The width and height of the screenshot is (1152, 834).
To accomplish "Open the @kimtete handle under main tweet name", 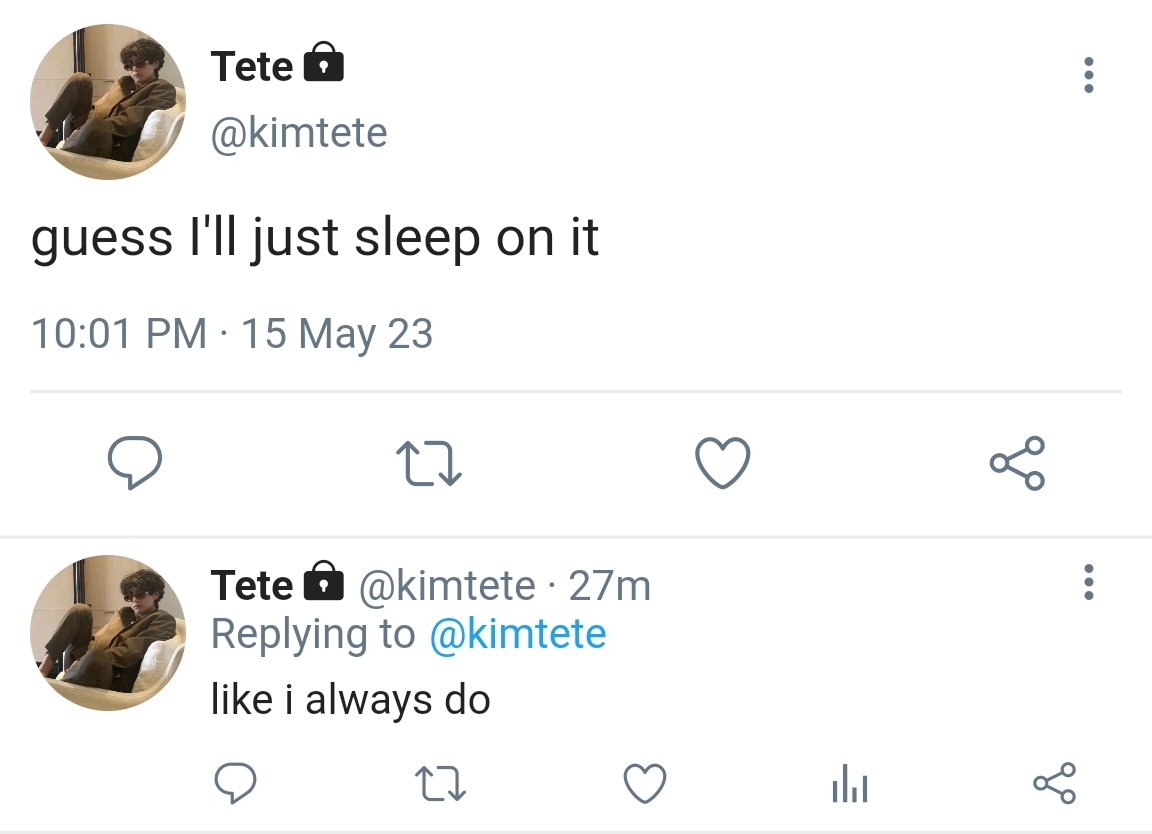I will pos(299,133).
